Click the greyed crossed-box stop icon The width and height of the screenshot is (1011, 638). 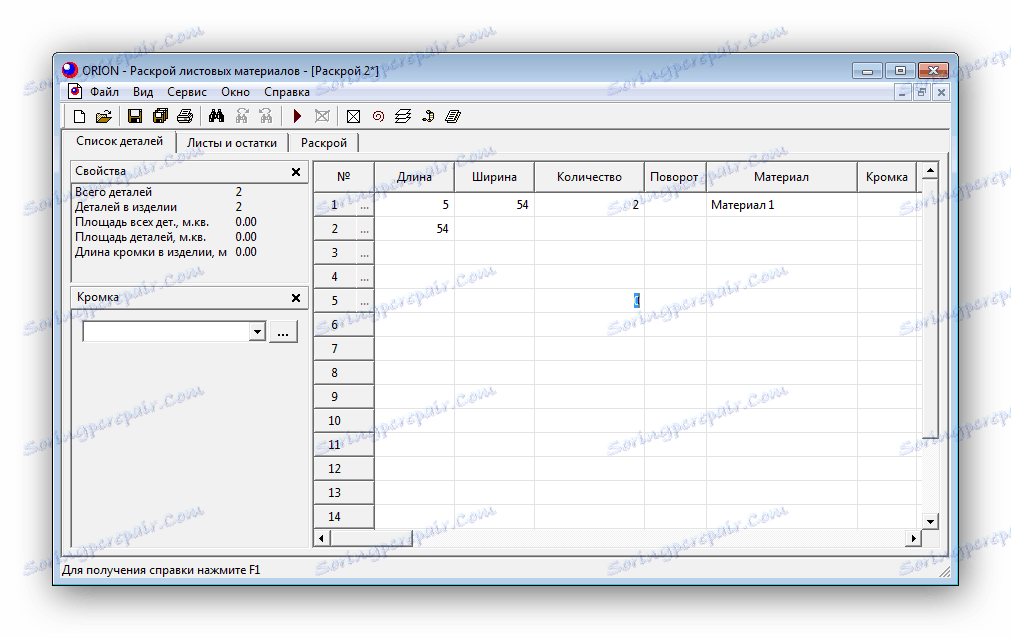(x=322, y=116)
